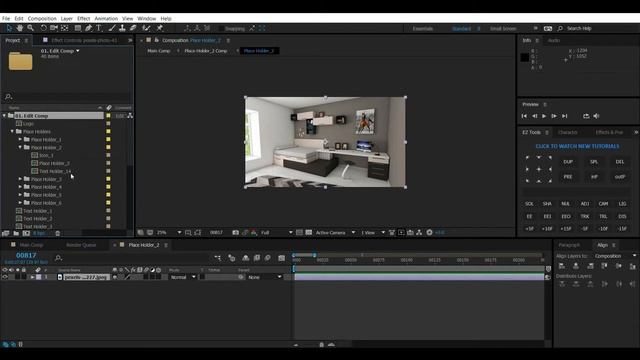Switch to the Character panel tab
The height and width of the screenshot is (360, 640).
(568, 133)
